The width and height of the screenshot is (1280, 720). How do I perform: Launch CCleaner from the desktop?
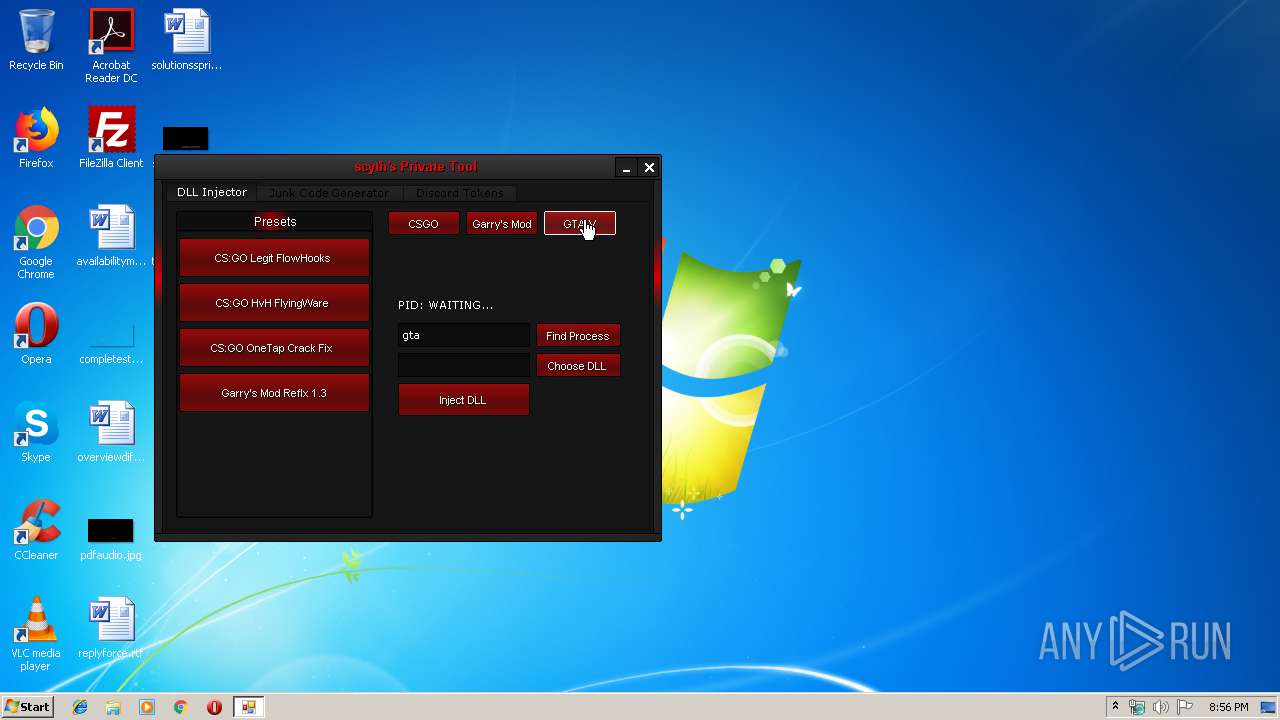click(x=36, y=531)
